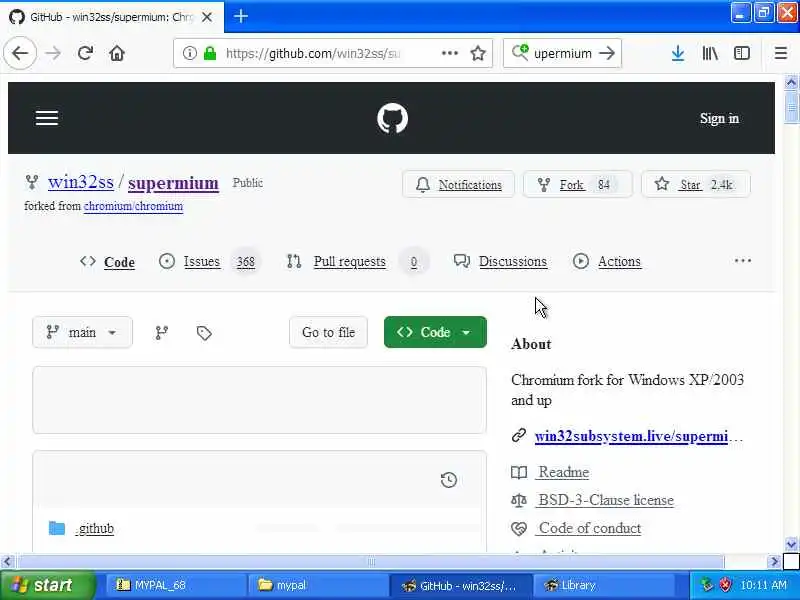Click the fork count 84
This screenshot has width=800, height=600.
[604, 184]
